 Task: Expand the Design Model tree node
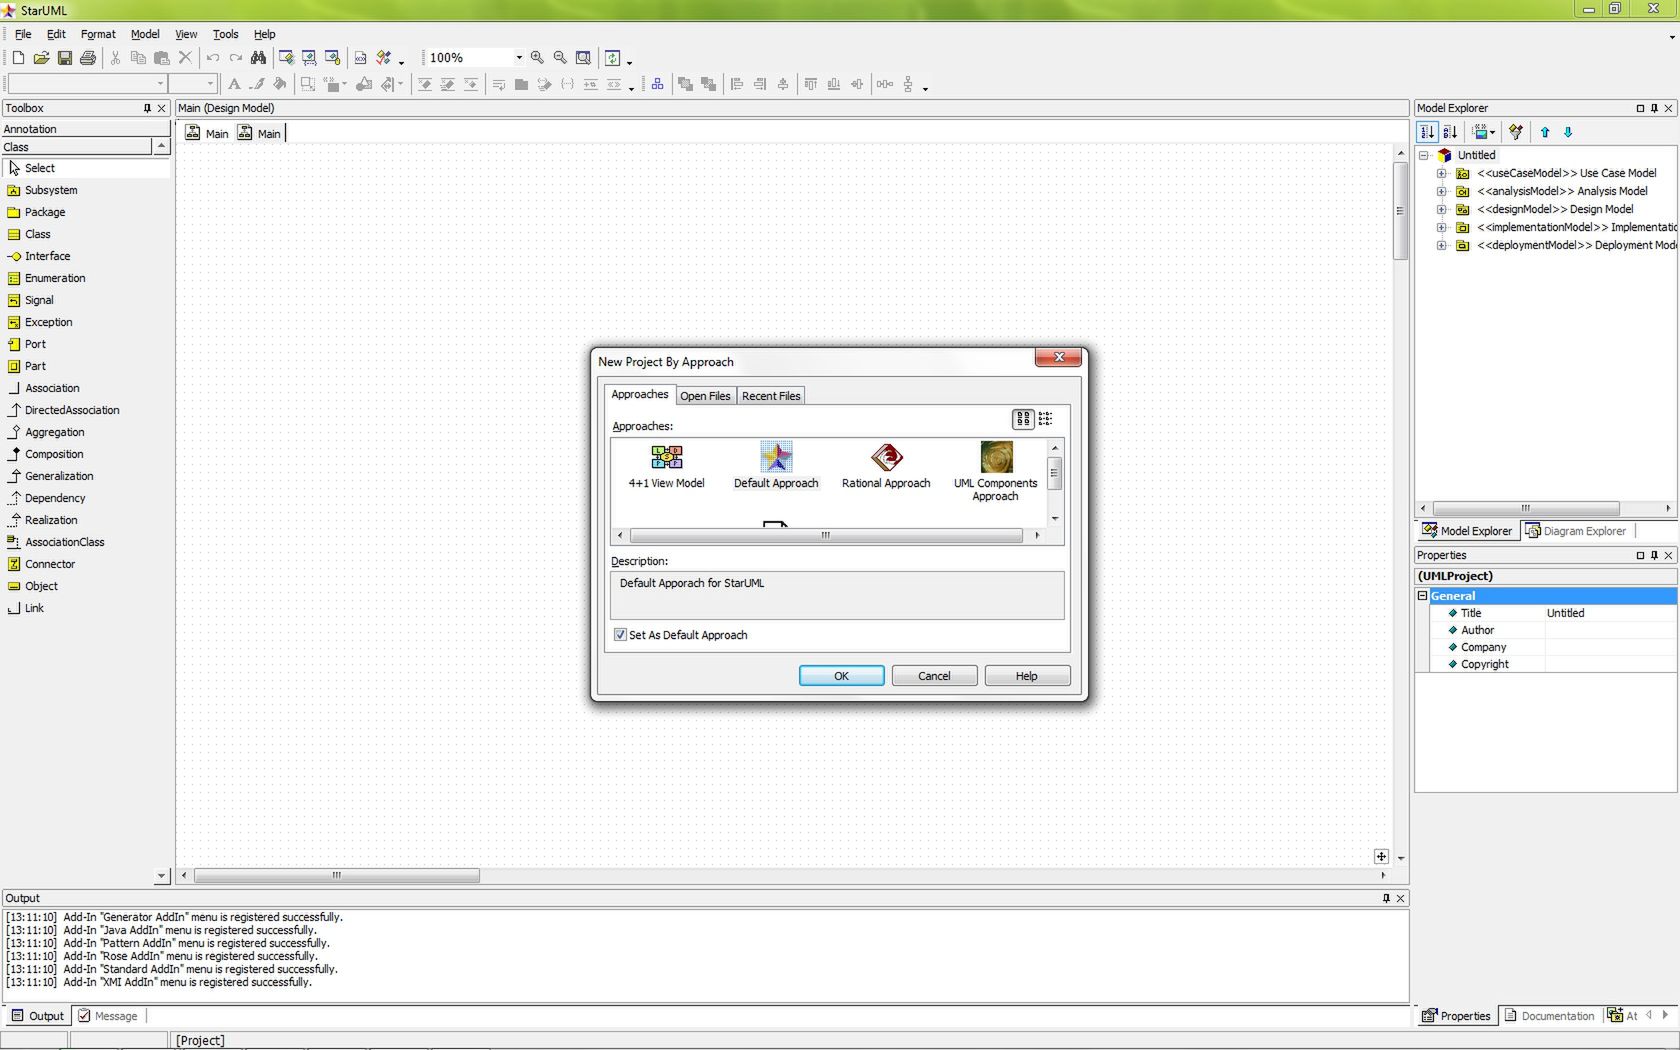[1441, 209]
